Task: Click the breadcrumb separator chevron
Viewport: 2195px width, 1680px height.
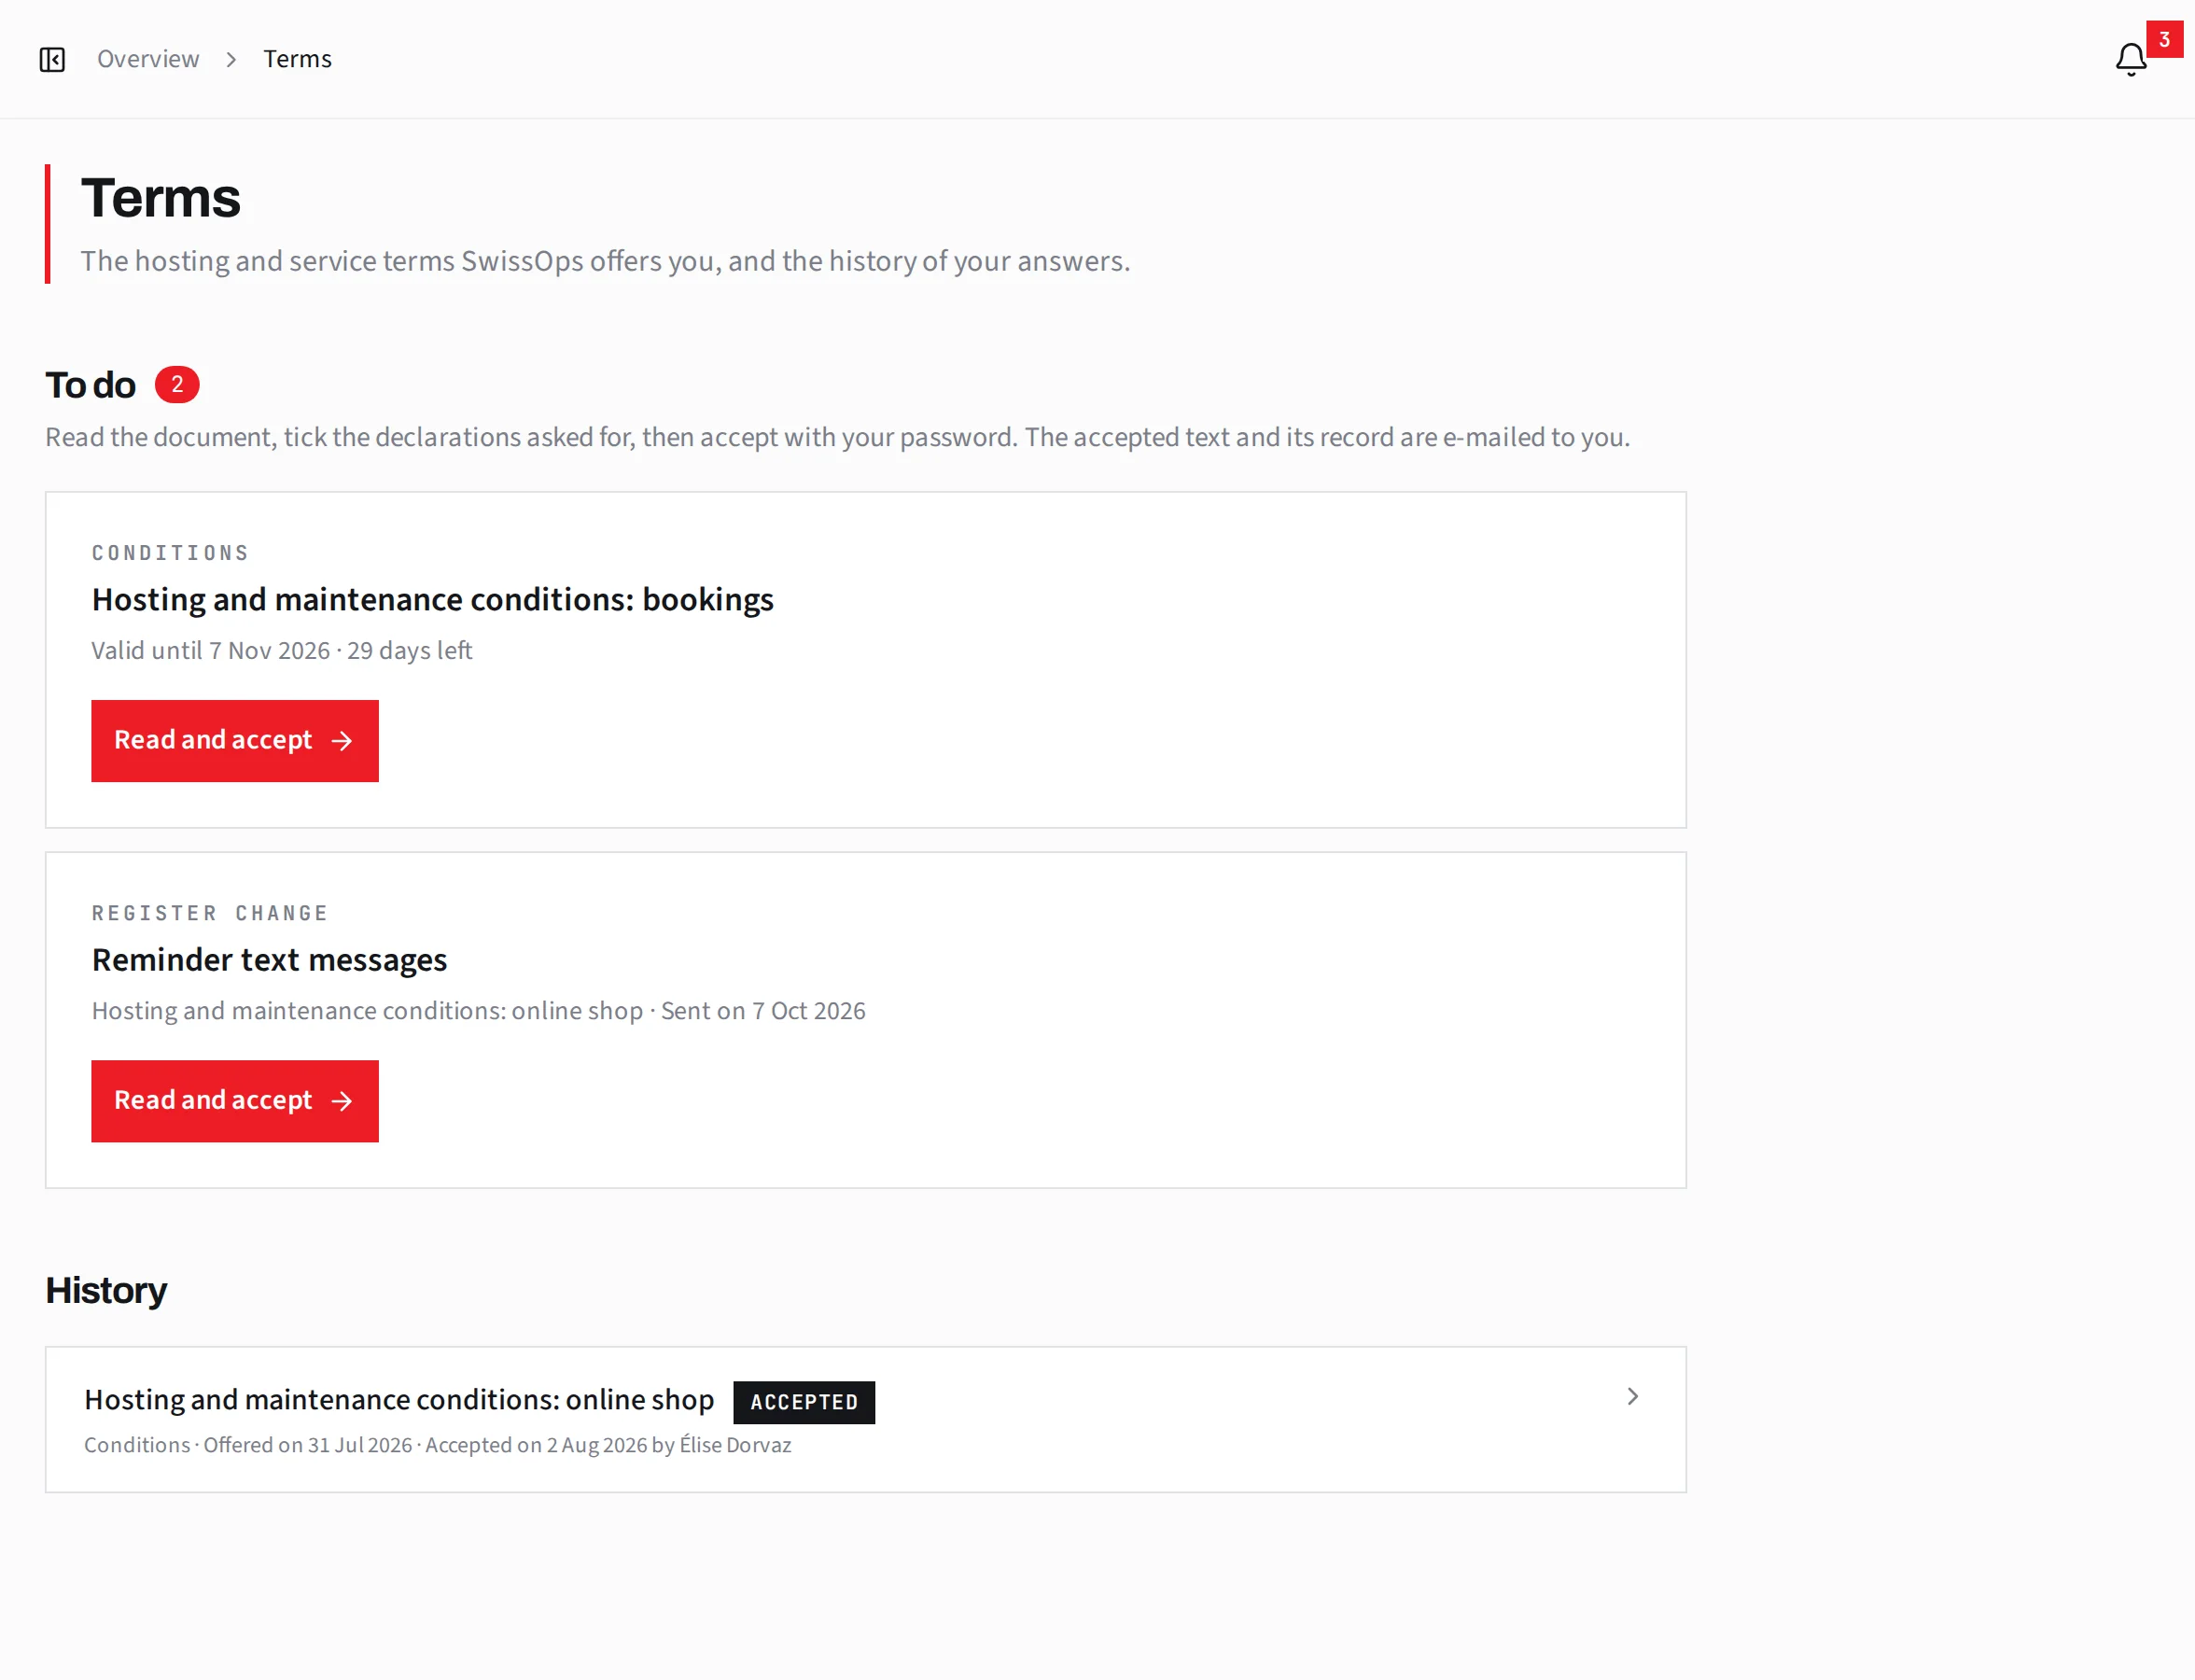Action: coord(231,60)
